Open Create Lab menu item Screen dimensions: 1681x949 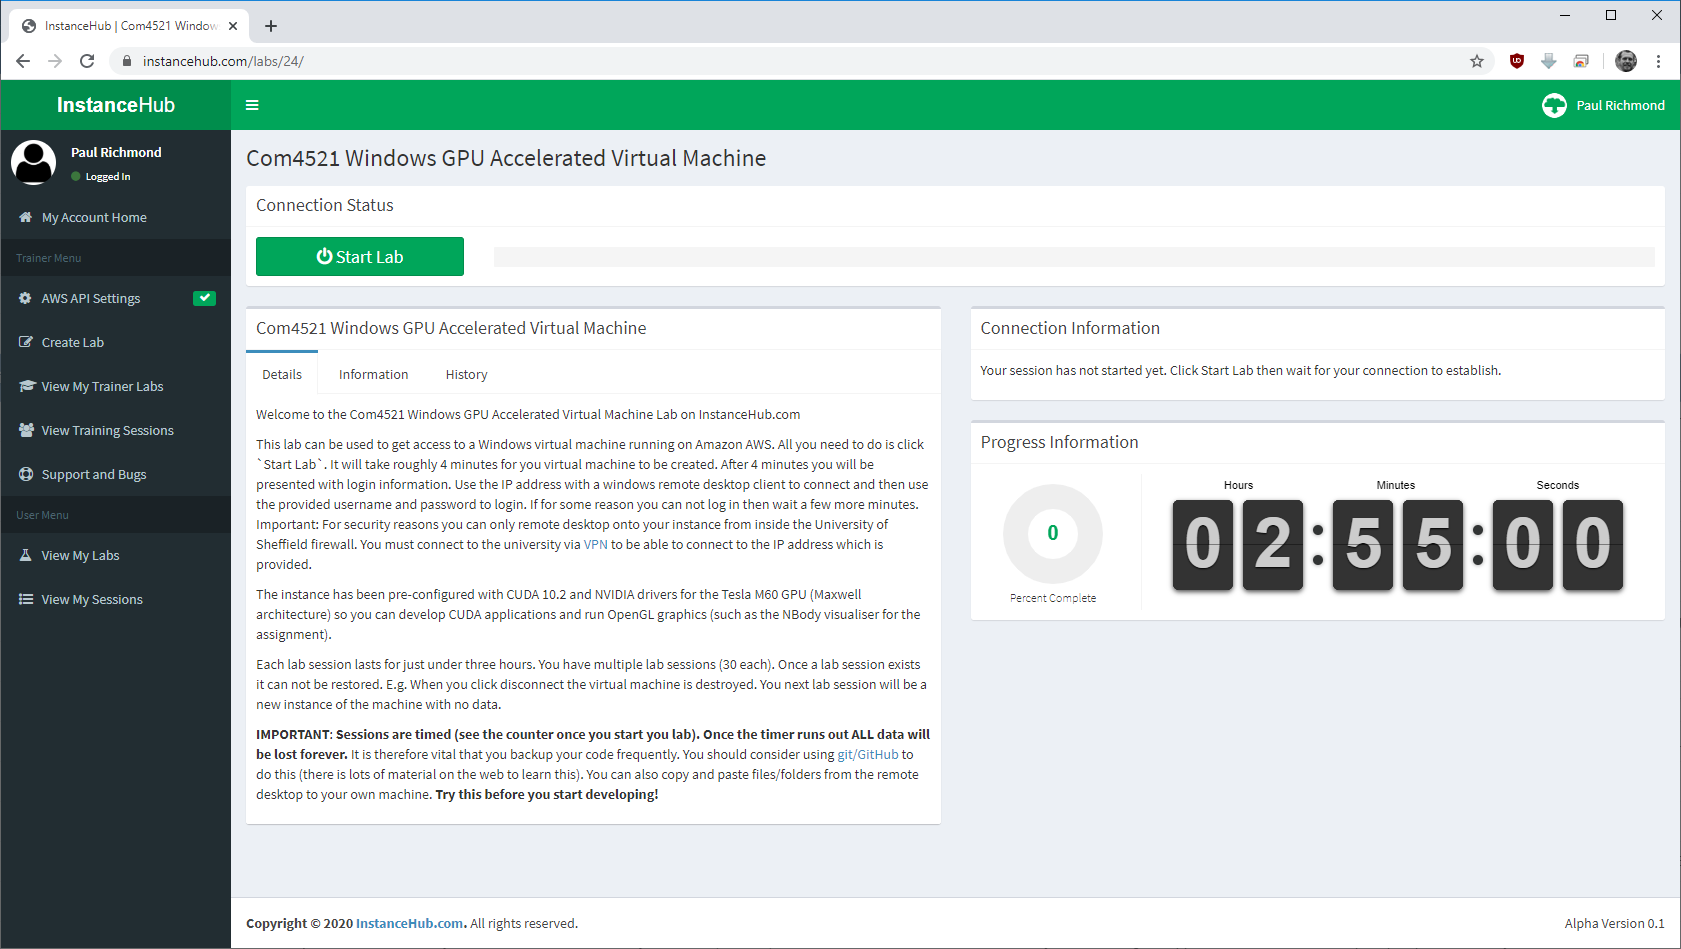click(116, 342)
